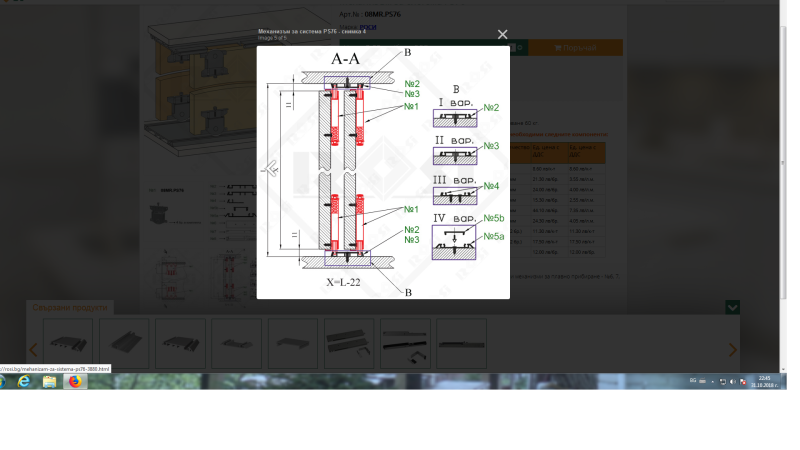
Task: Open the second related product thumbnail
Action: [124, 343]
